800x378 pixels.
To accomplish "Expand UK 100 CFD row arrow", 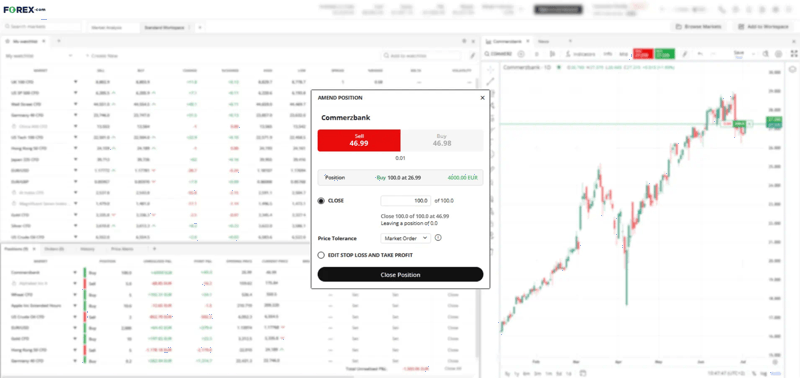I will (76, 82).
